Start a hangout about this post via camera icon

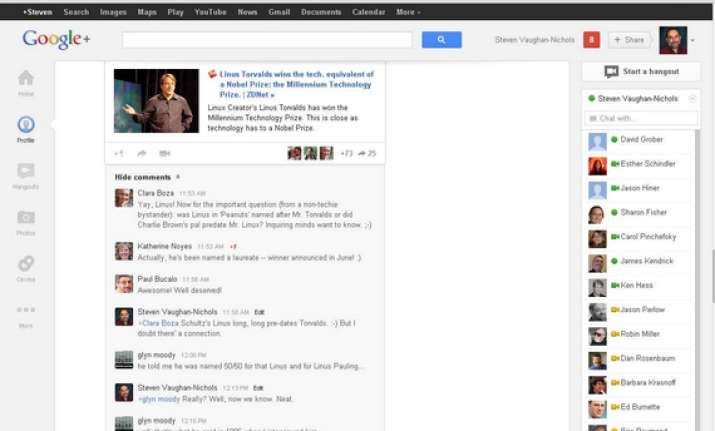click(x=165, y=153)
